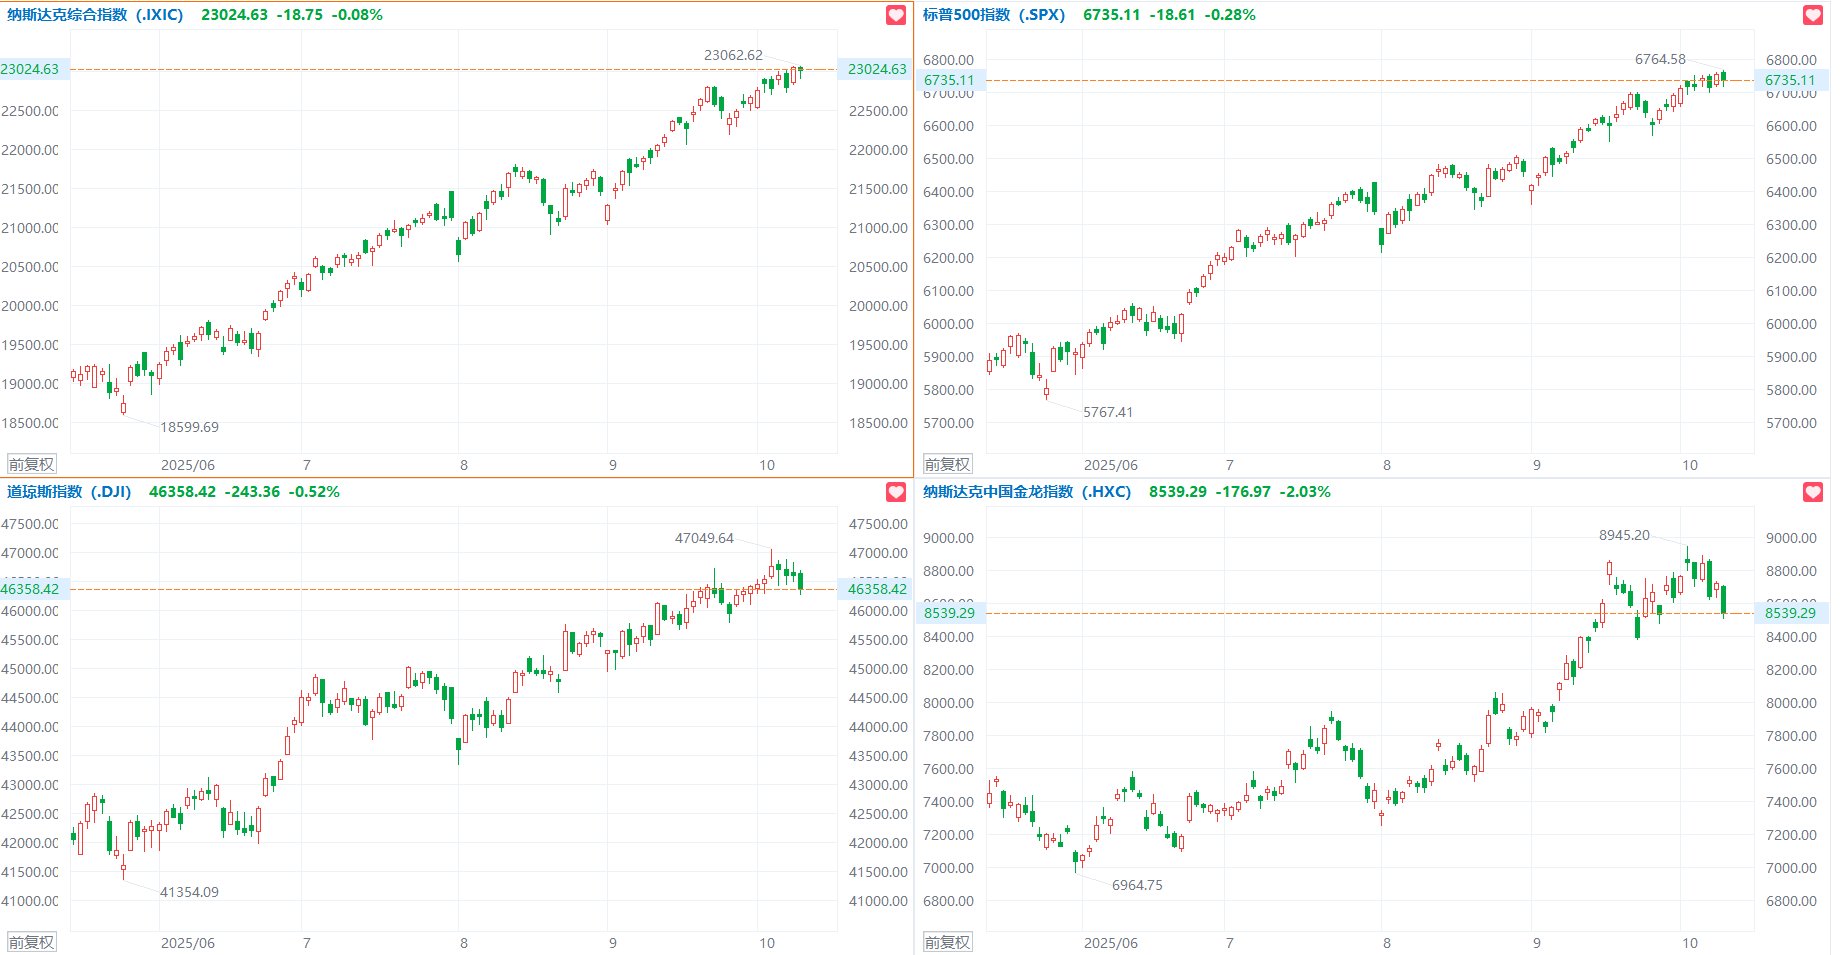Expand the 前复权 option on the .SPX chart

tap(947, 464)
